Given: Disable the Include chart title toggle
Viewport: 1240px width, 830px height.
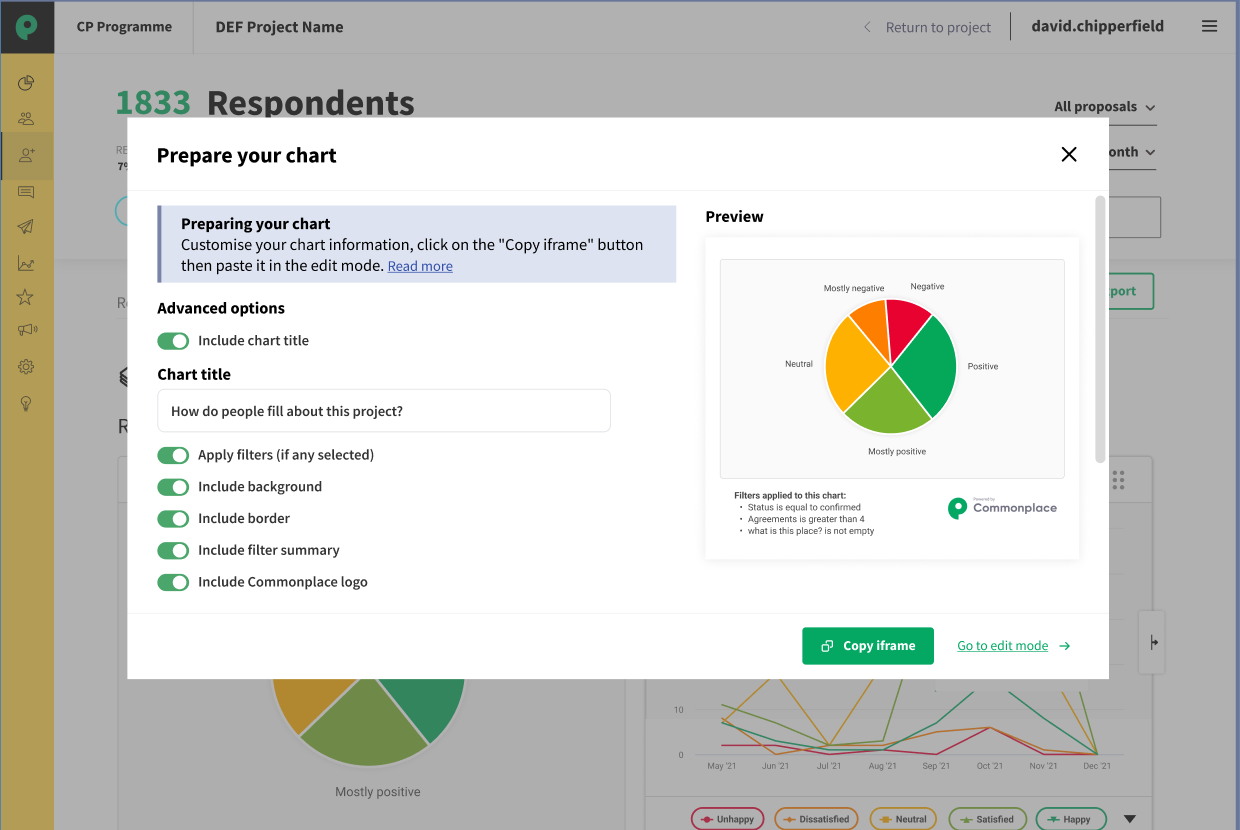Looking at the screenshot, I should click(x=173, y=341).
